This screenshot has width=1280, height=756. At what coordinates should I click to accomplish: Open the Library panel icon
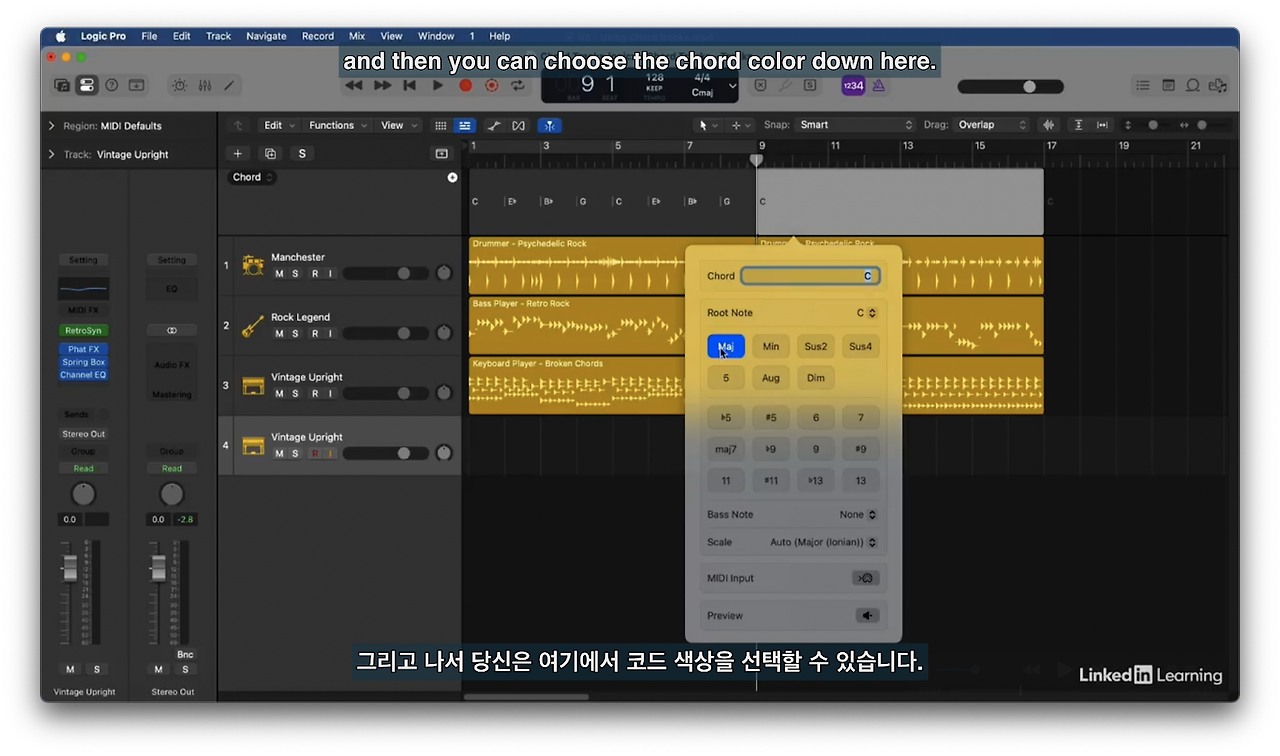tap(62, 86)
